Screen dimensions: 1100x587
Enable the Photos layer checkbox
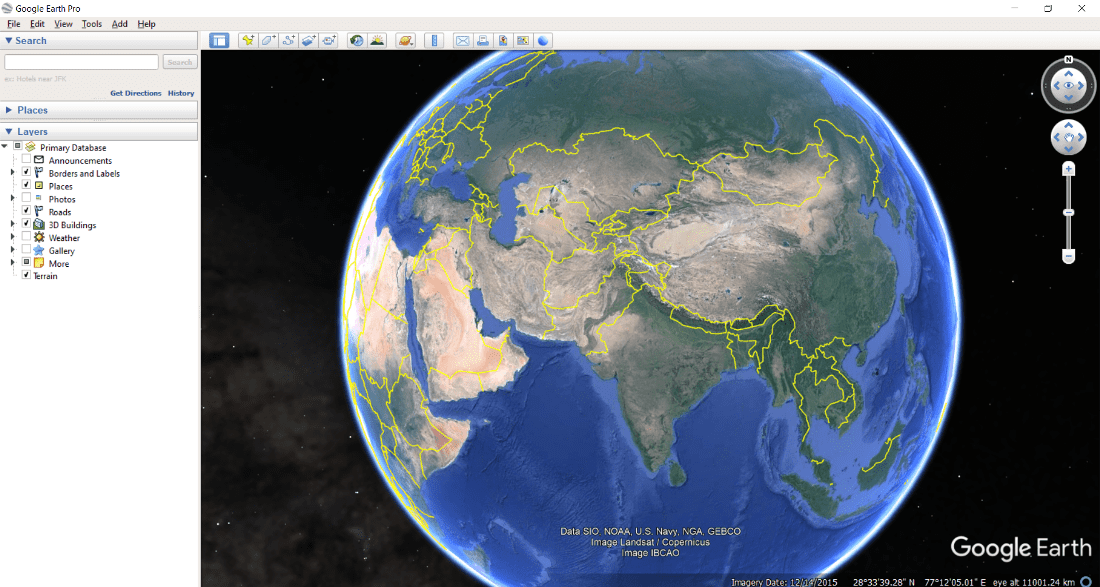[x=26, y=198]
